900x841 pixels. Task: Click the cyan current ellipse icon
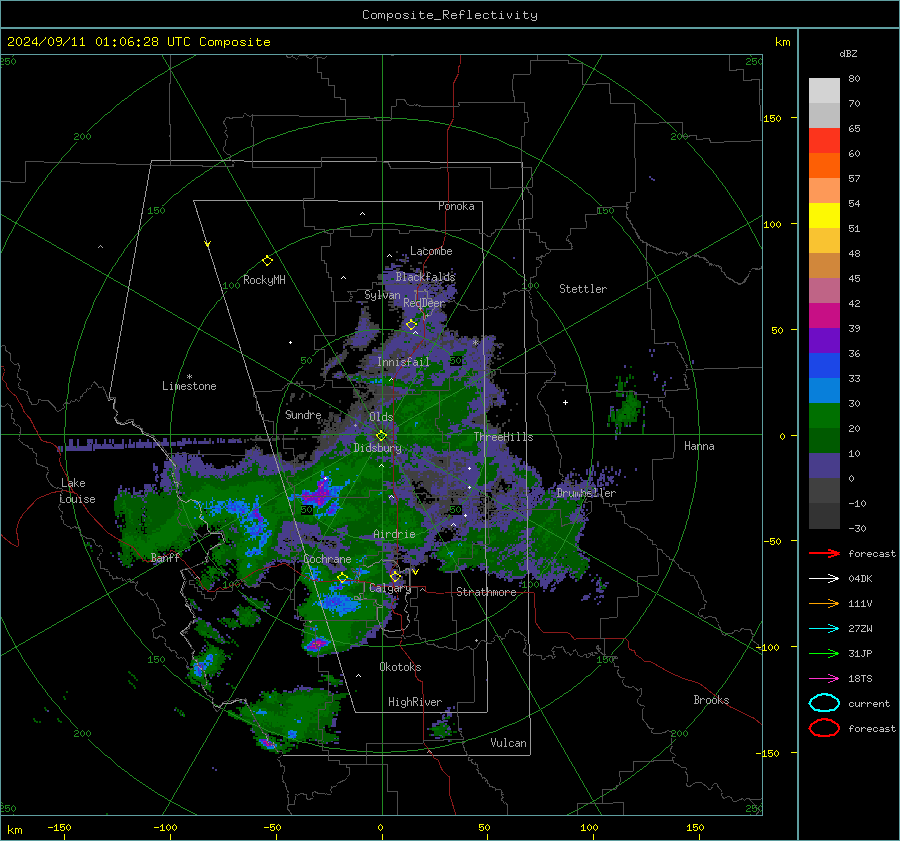pos(824,703)
